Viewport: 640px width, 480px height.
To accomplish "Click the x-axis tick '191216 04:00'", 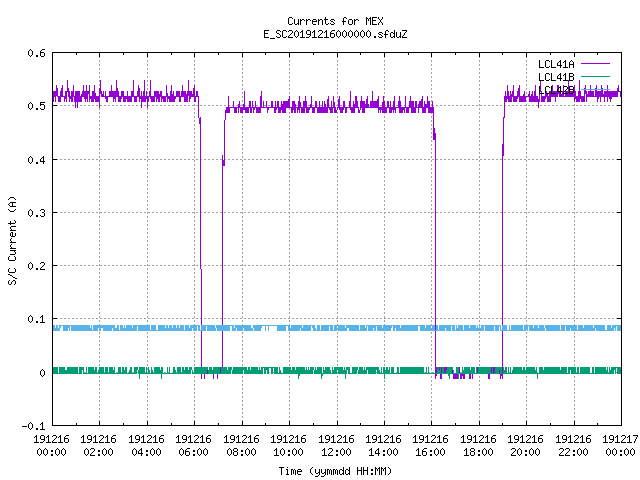I will (x=146, y=446).
